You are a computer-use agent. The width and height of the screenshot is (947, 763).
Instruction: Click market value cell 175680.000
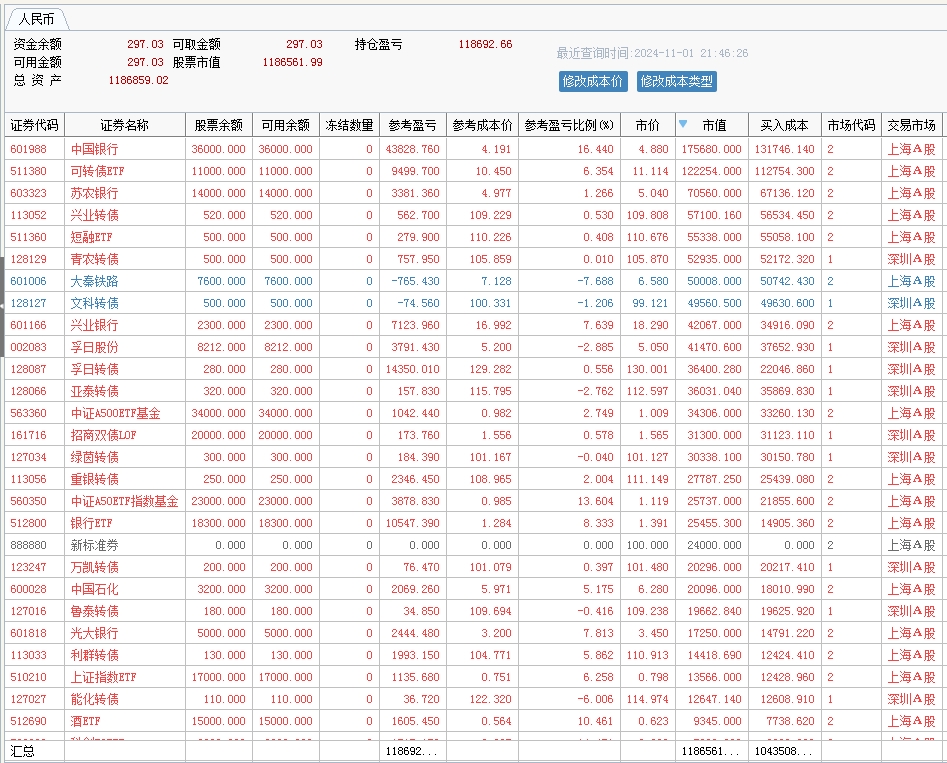(x=711, y=149)
